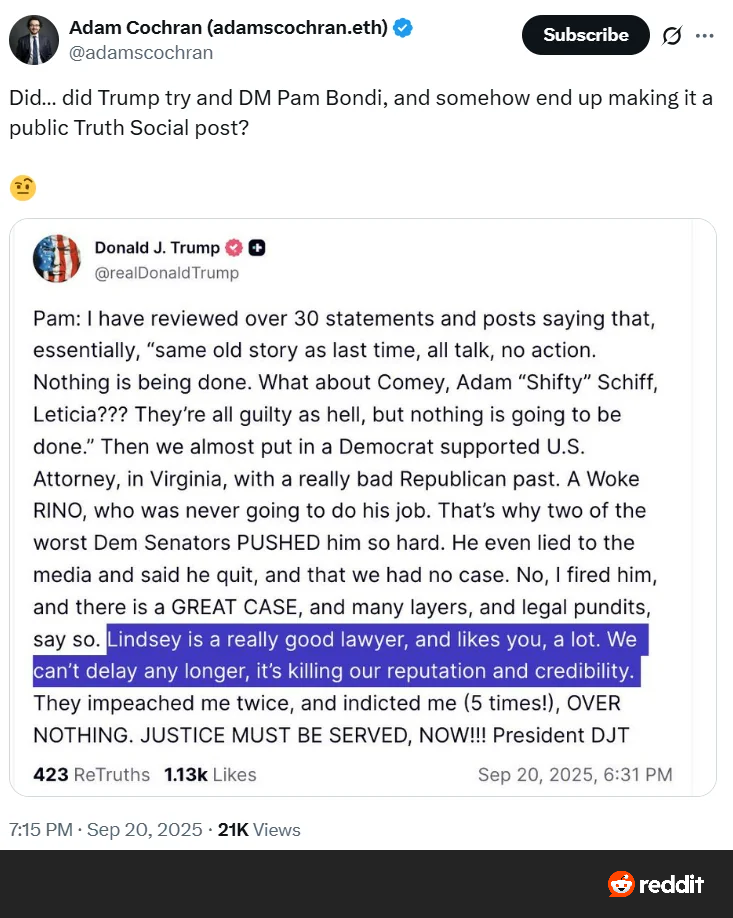
Task: Click the 21K Views counter
Action: 259,829
